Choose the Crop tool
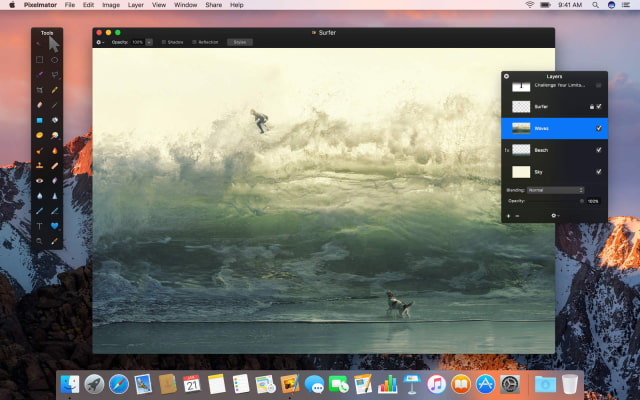Viewport: 640px width, 400px height. click(40, 90)
